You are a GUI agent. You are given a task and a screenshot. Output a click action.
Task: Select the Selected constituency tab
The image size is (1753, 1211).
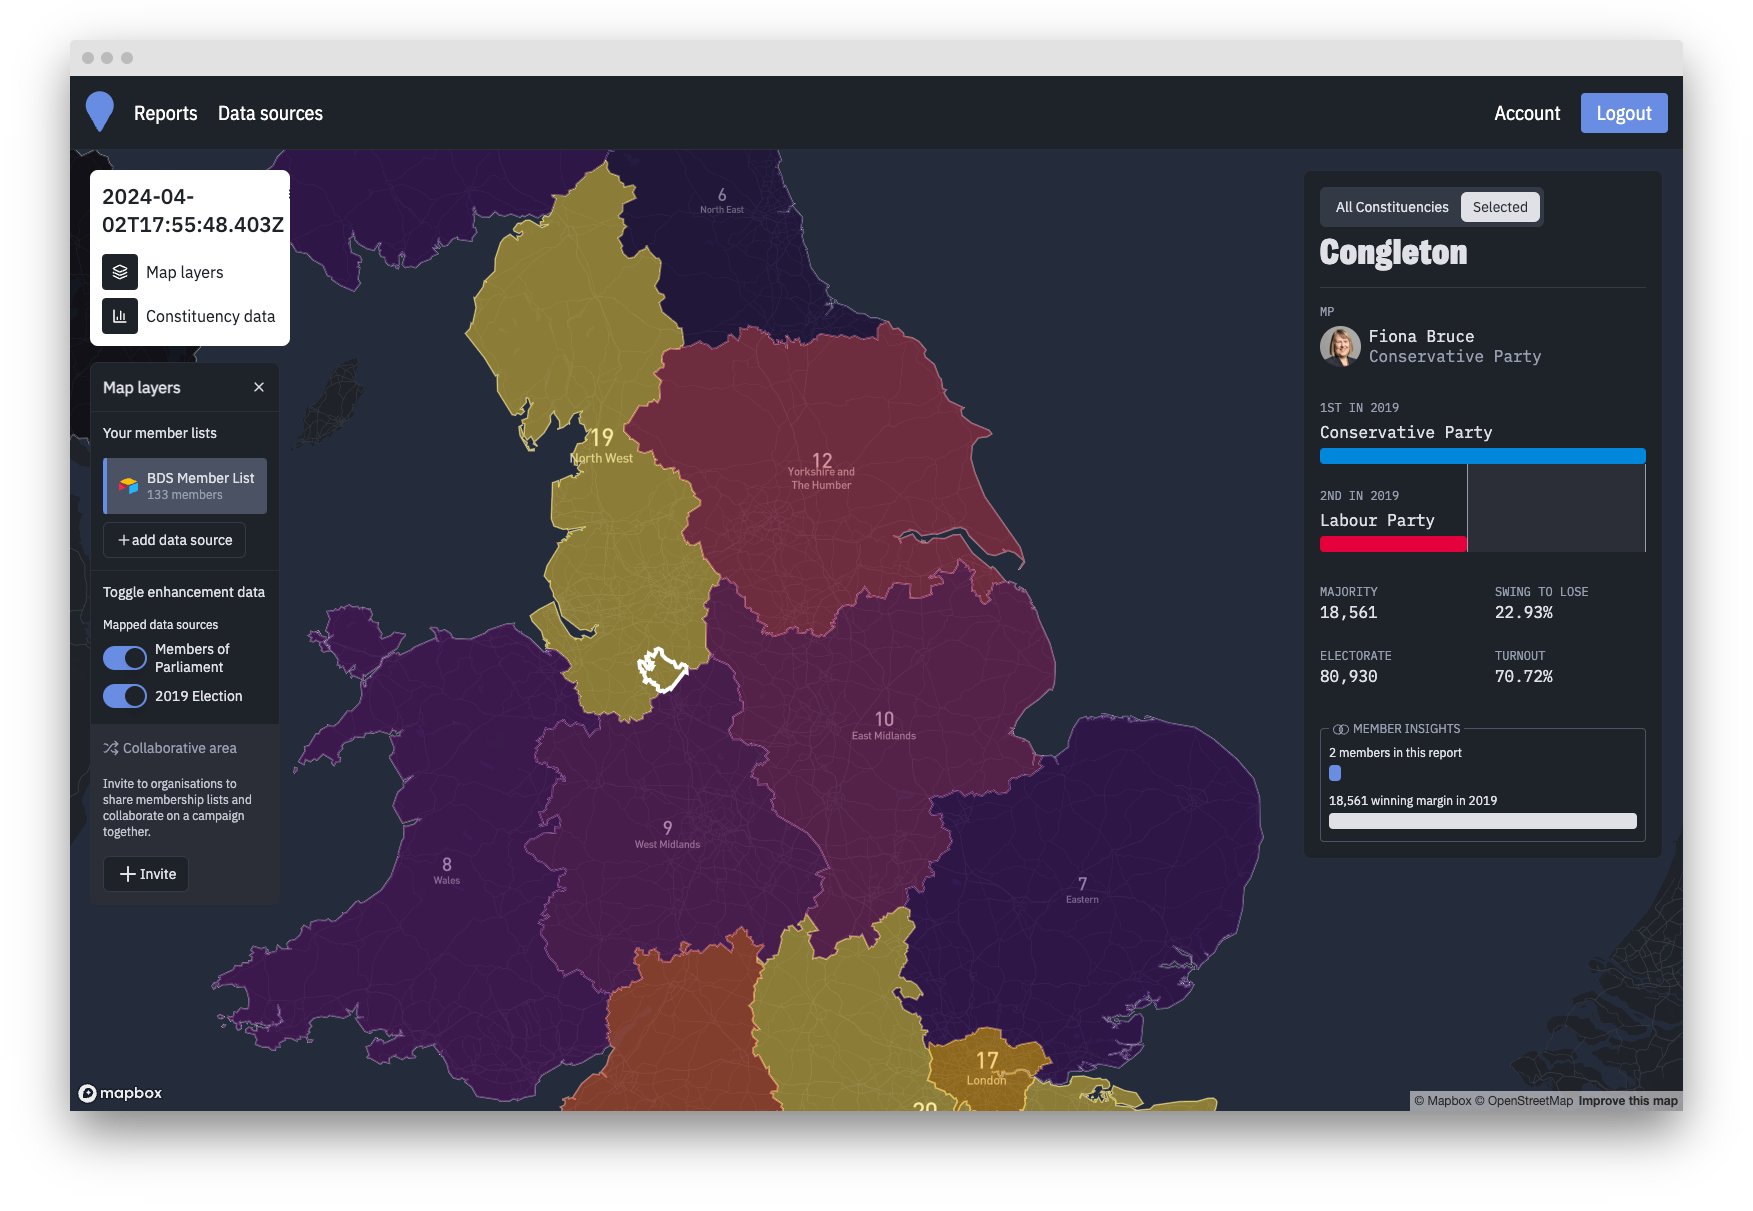tap(1499, 207)
